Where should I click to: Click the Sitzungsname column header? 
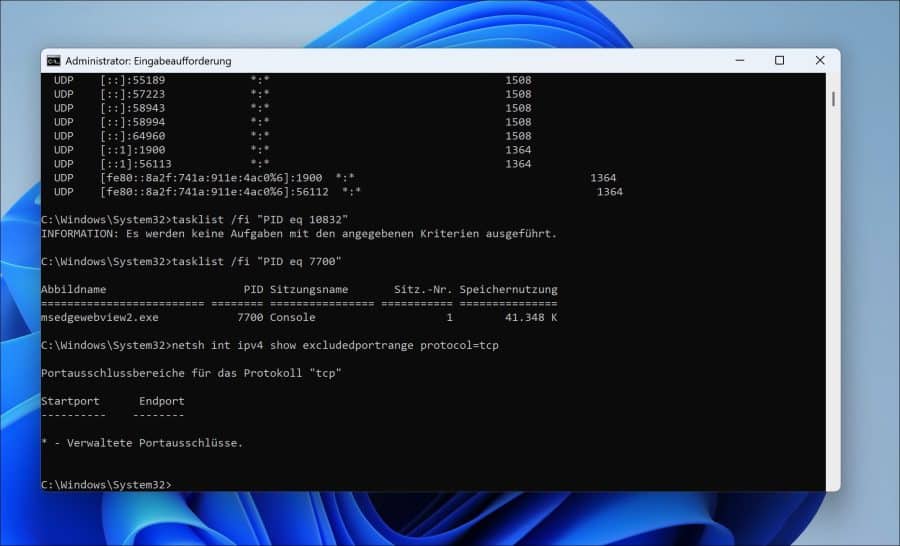pyautogui.click(x=309, y=289)
